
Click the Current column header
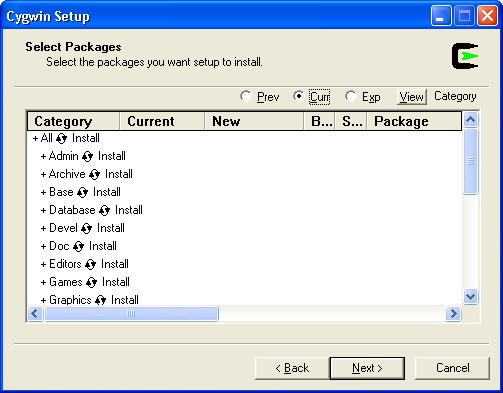pyautogui.click(x=162, y=121)
